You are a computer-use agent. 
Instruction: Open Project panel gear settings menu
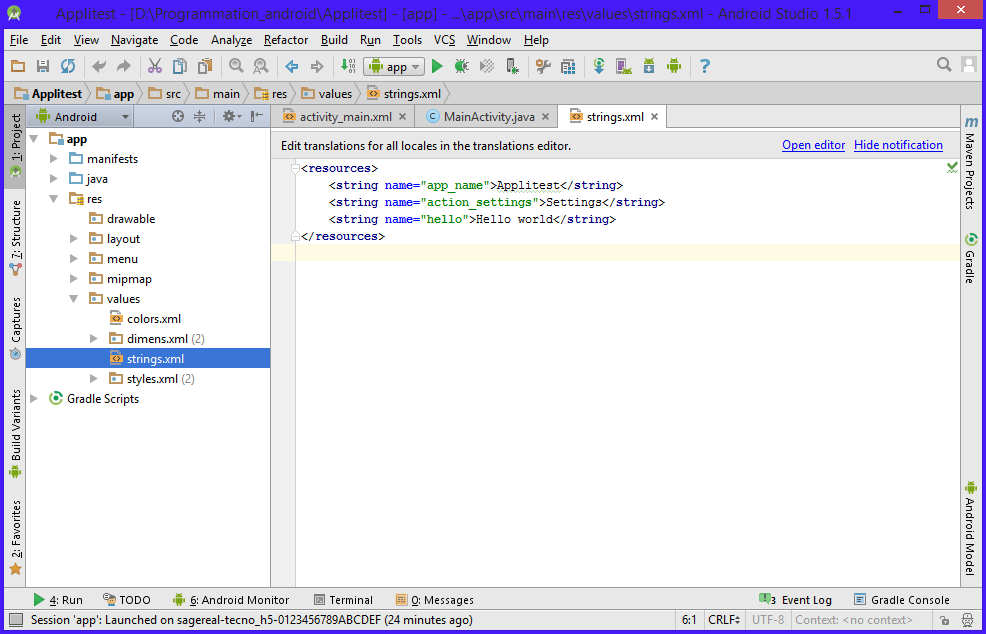point(231,116)
